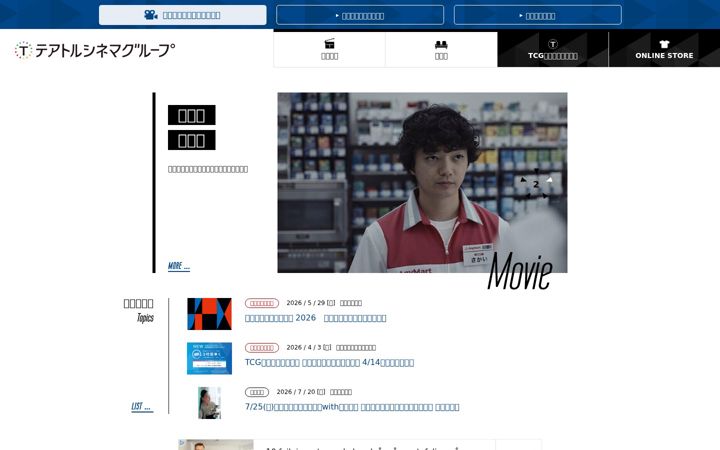Select the top tab with movie camera icon
The image size is (720, 450).
(182, 15)
